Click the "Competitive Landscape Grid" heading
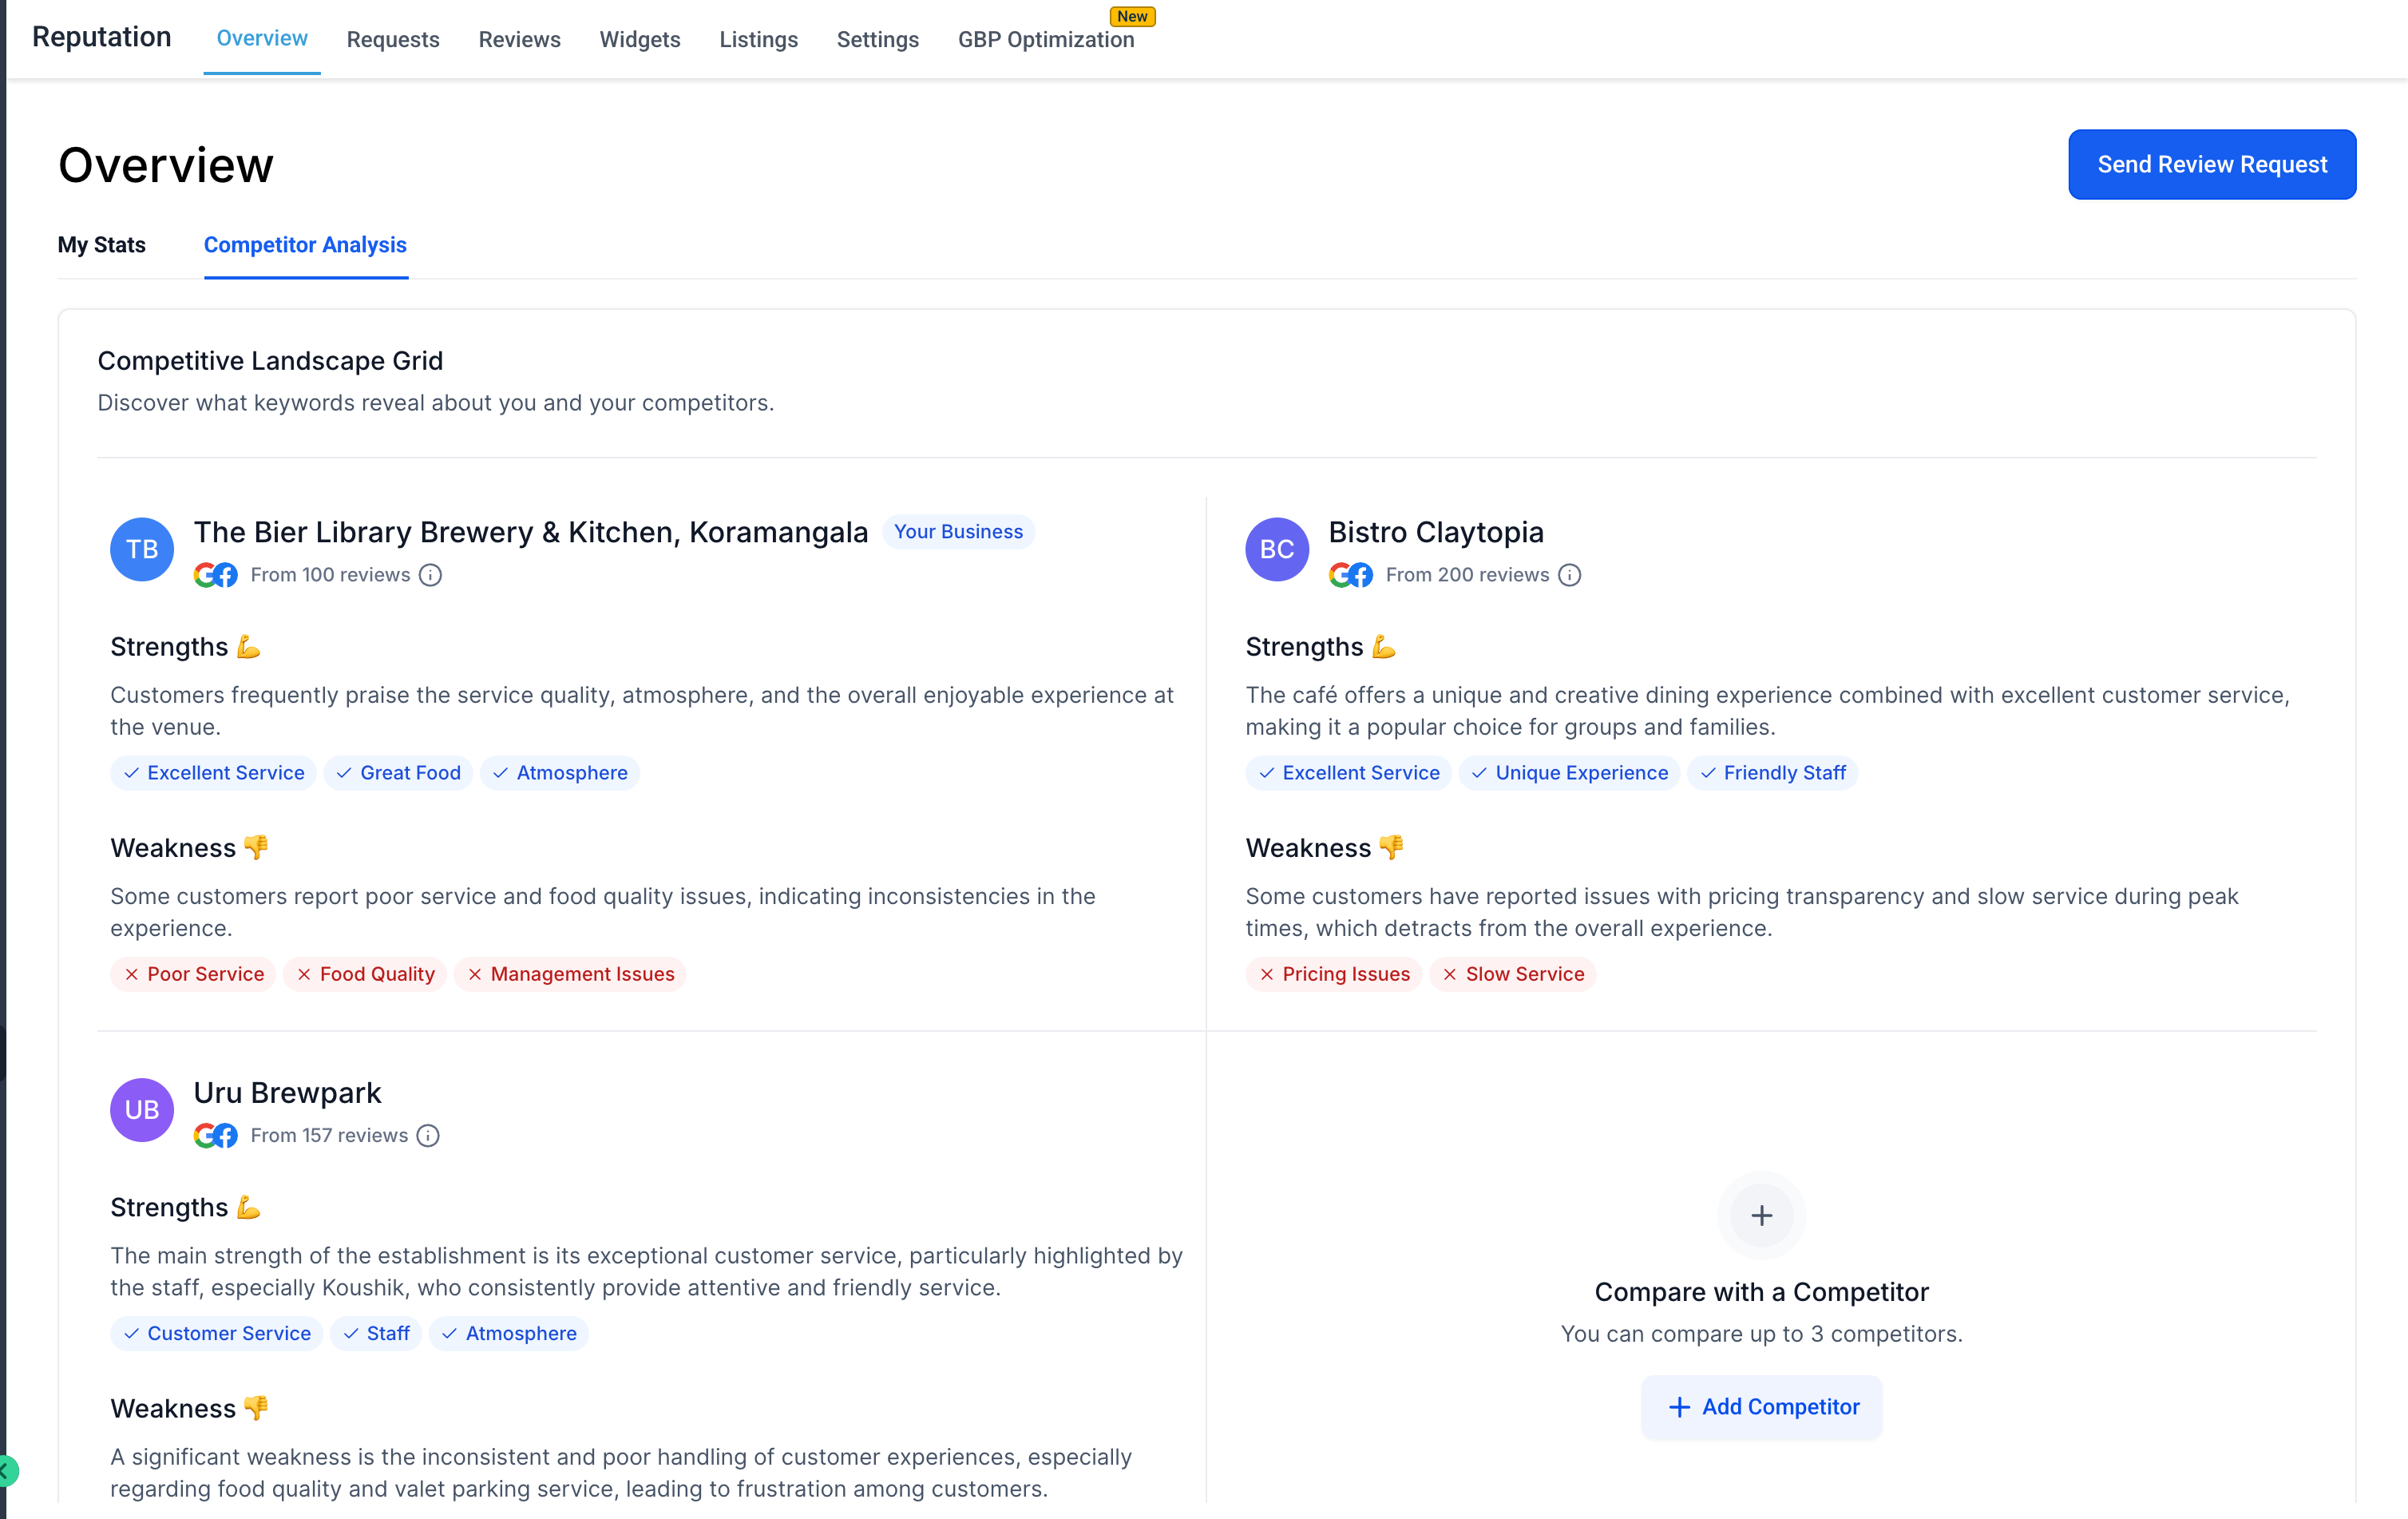Screen dimensions: 2408x1519 click(270, 361)
